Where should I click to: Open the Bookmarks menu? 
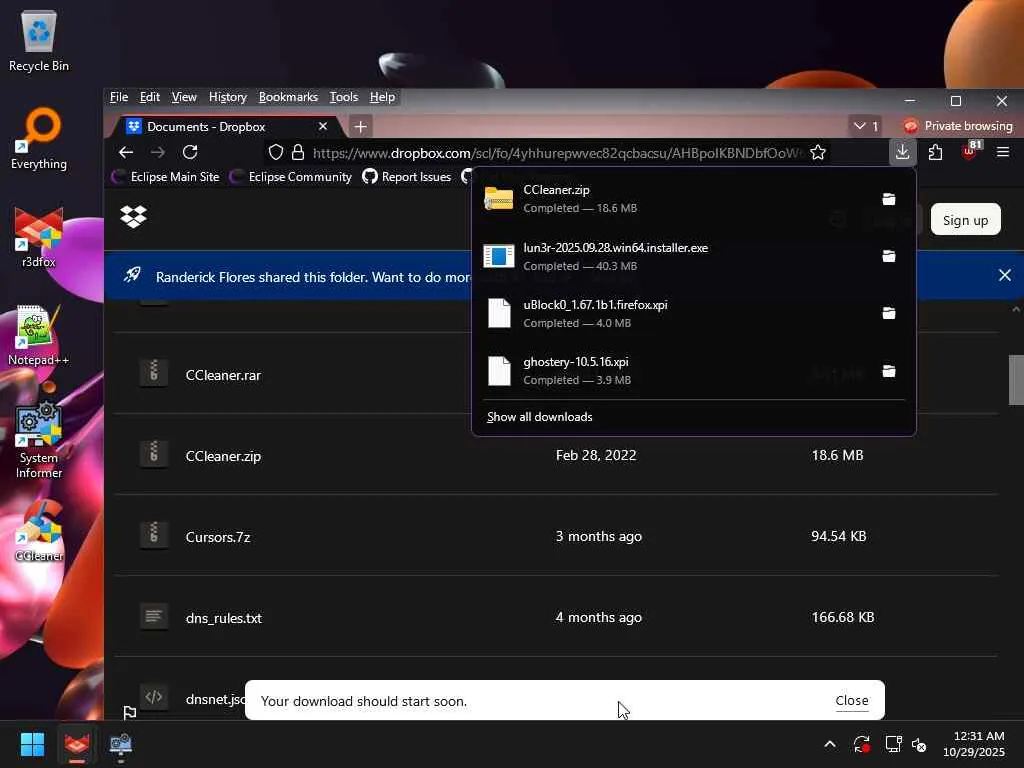pyautogui.click(x=288, y=97)
